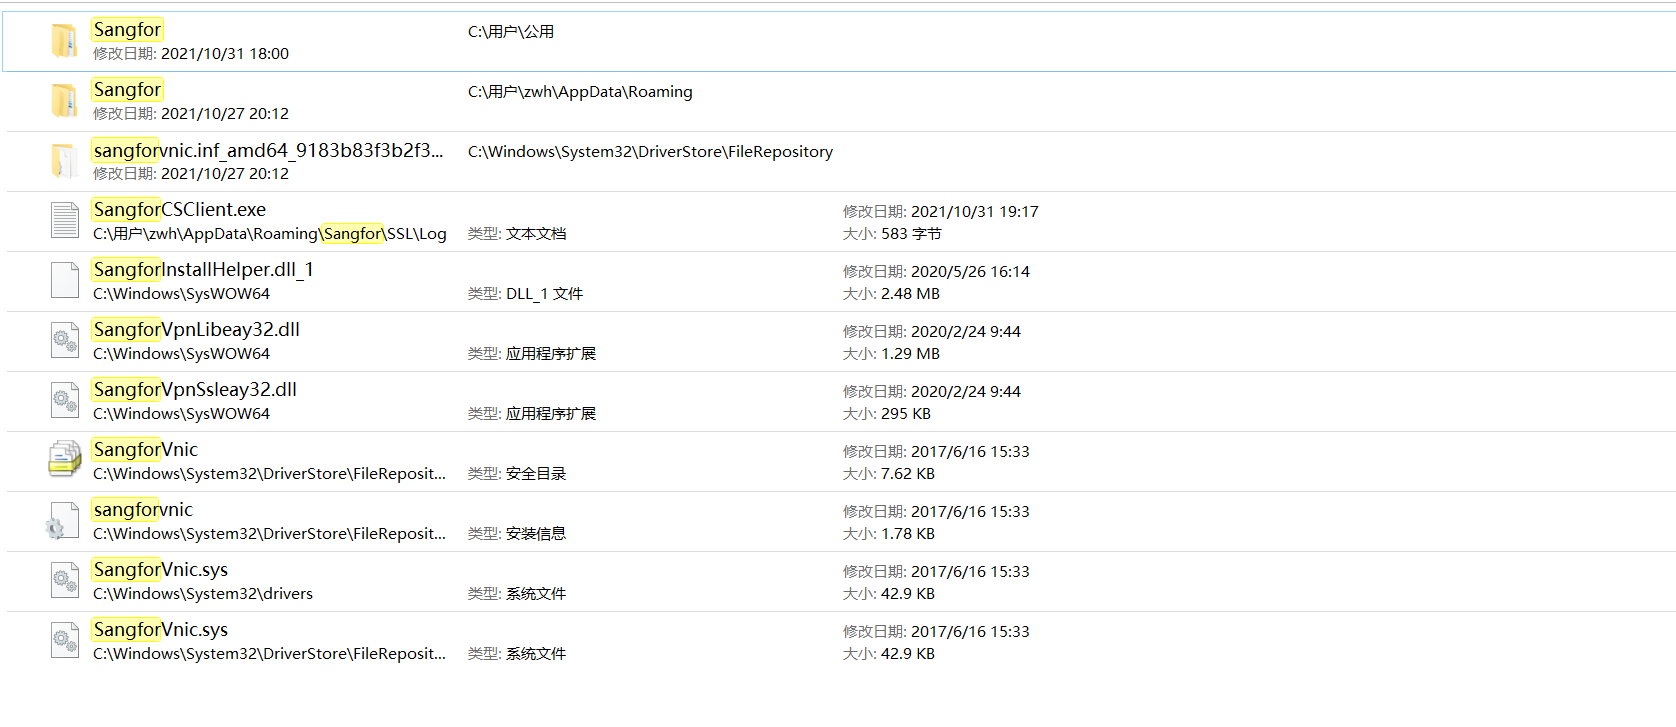Select the sangforvnic file name of type 安装信息

point(143,510)
